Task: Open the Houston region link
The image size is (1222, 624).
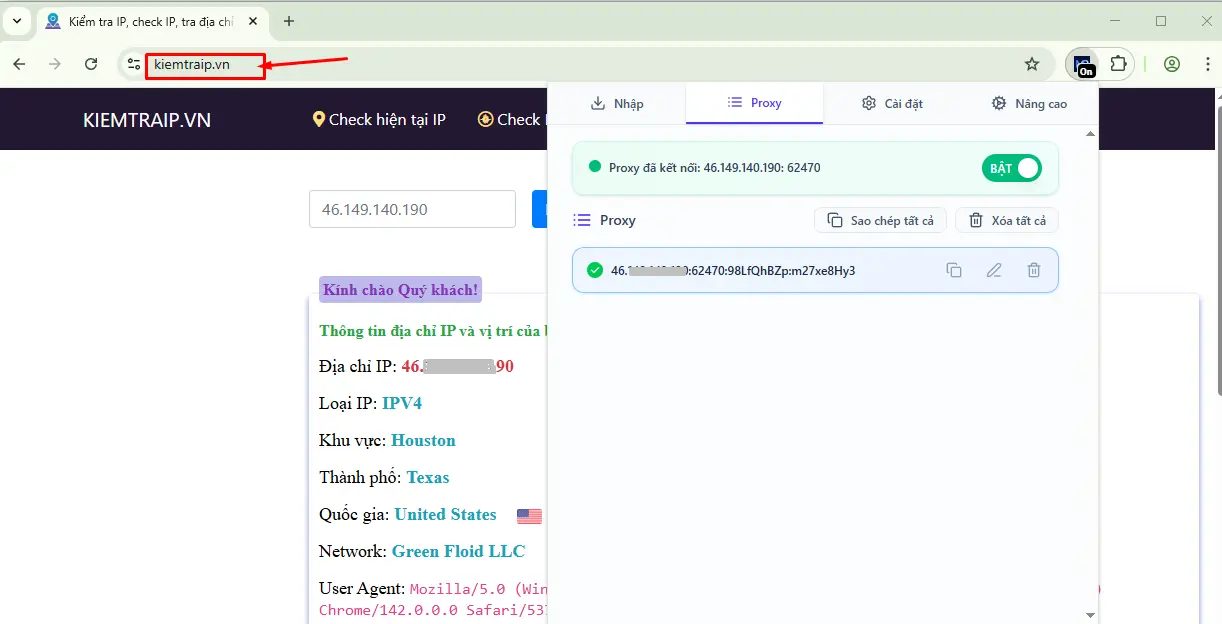Action: coord(423,440)
